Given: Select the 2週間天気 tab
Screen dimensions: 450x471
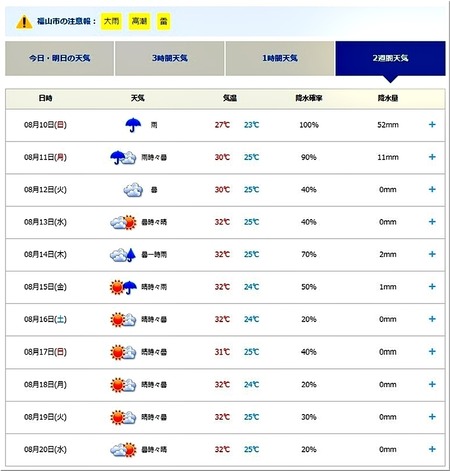Looking at the screenshot, I should pos(390,58).
